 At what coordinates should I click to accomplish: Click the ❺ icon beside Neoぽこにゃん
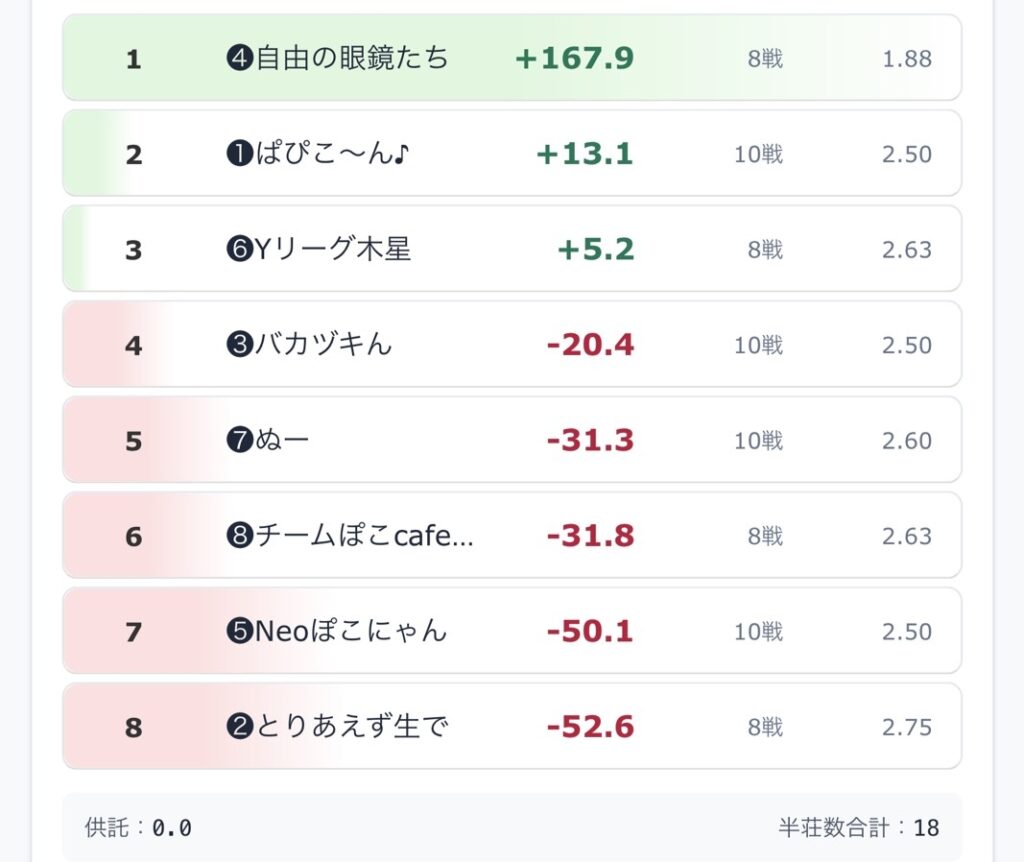pos(240,631)
